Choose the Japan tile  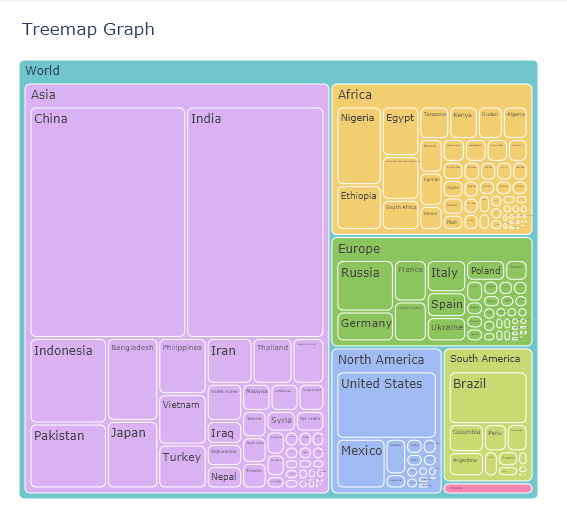(x=133, y=455)
